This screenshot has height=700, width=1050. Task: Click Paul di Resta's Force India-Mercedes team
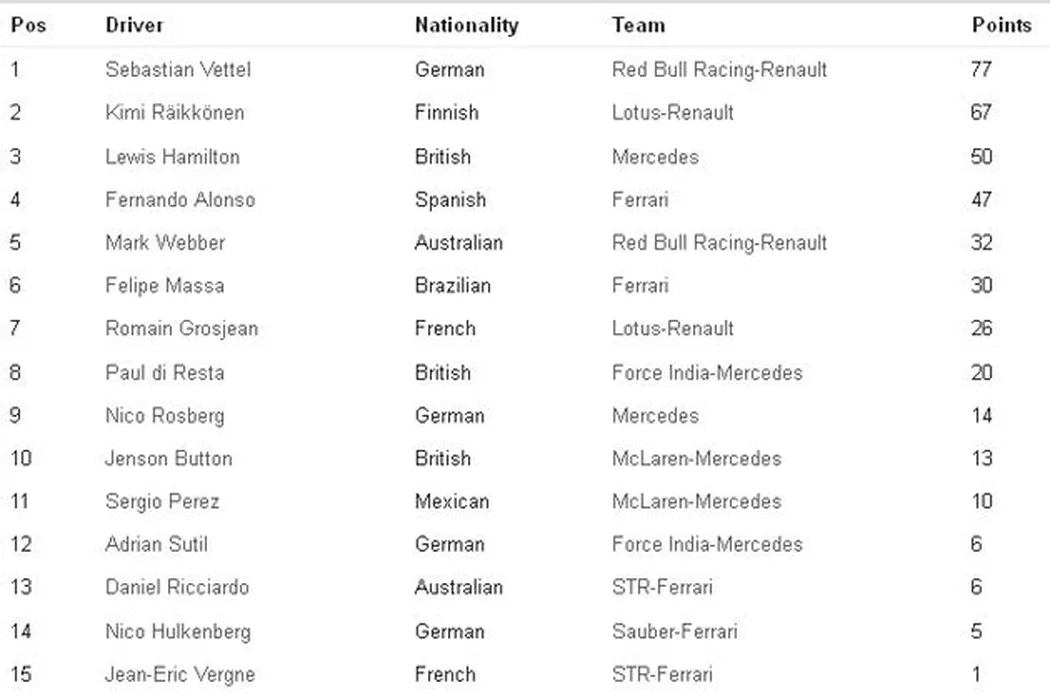(x=707, y=373)
